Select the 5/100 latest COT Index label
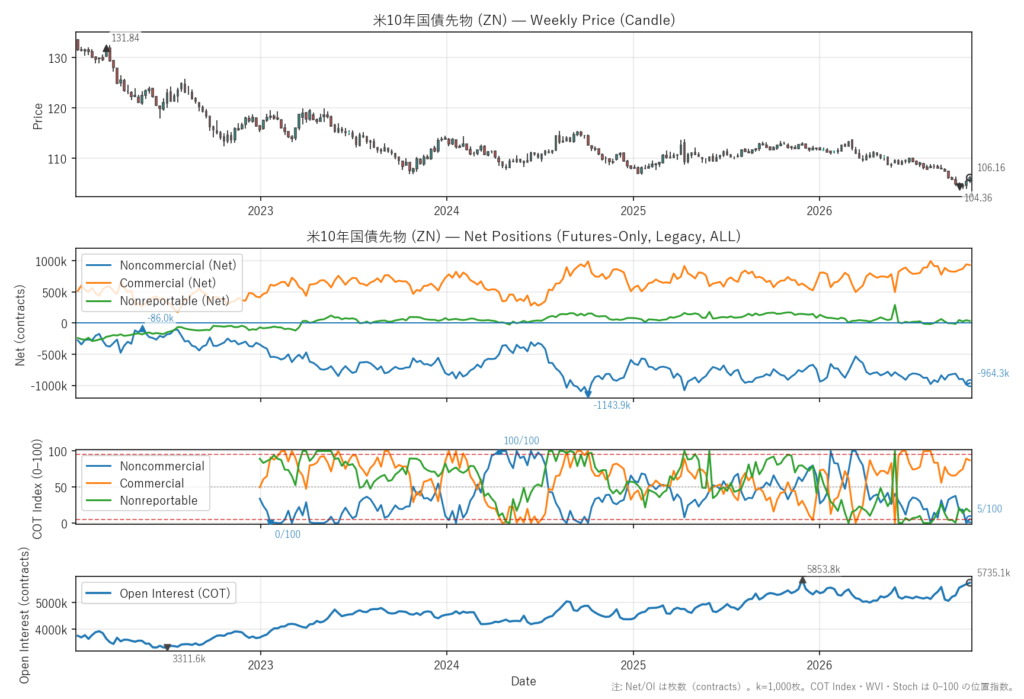 (989, 509)
